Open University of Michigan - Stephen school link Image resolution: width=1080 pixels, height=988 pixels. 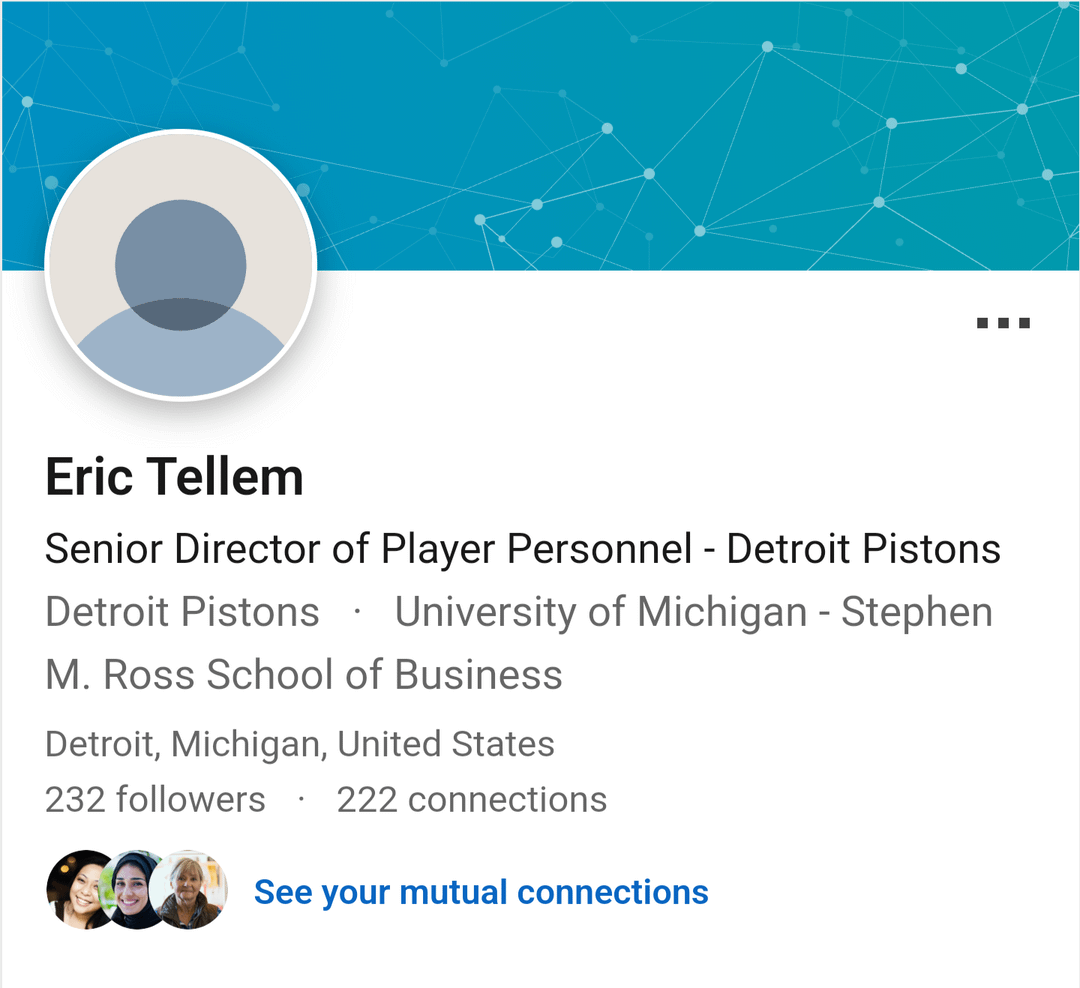[693, 612]
